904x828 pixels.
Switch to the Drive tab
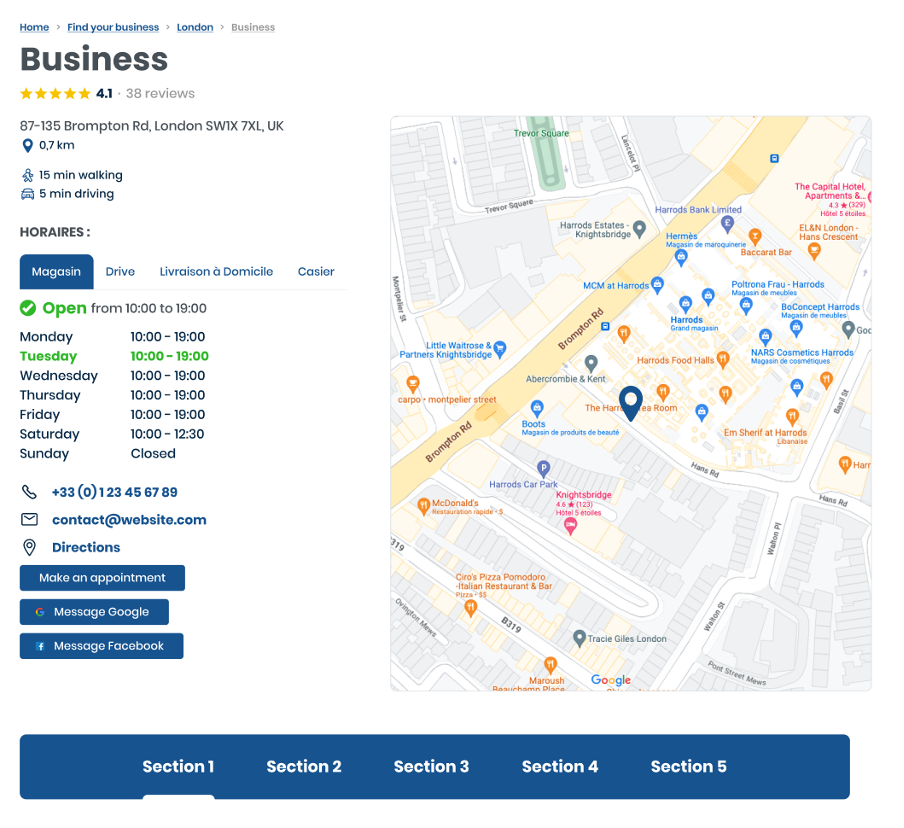[120, 272]
